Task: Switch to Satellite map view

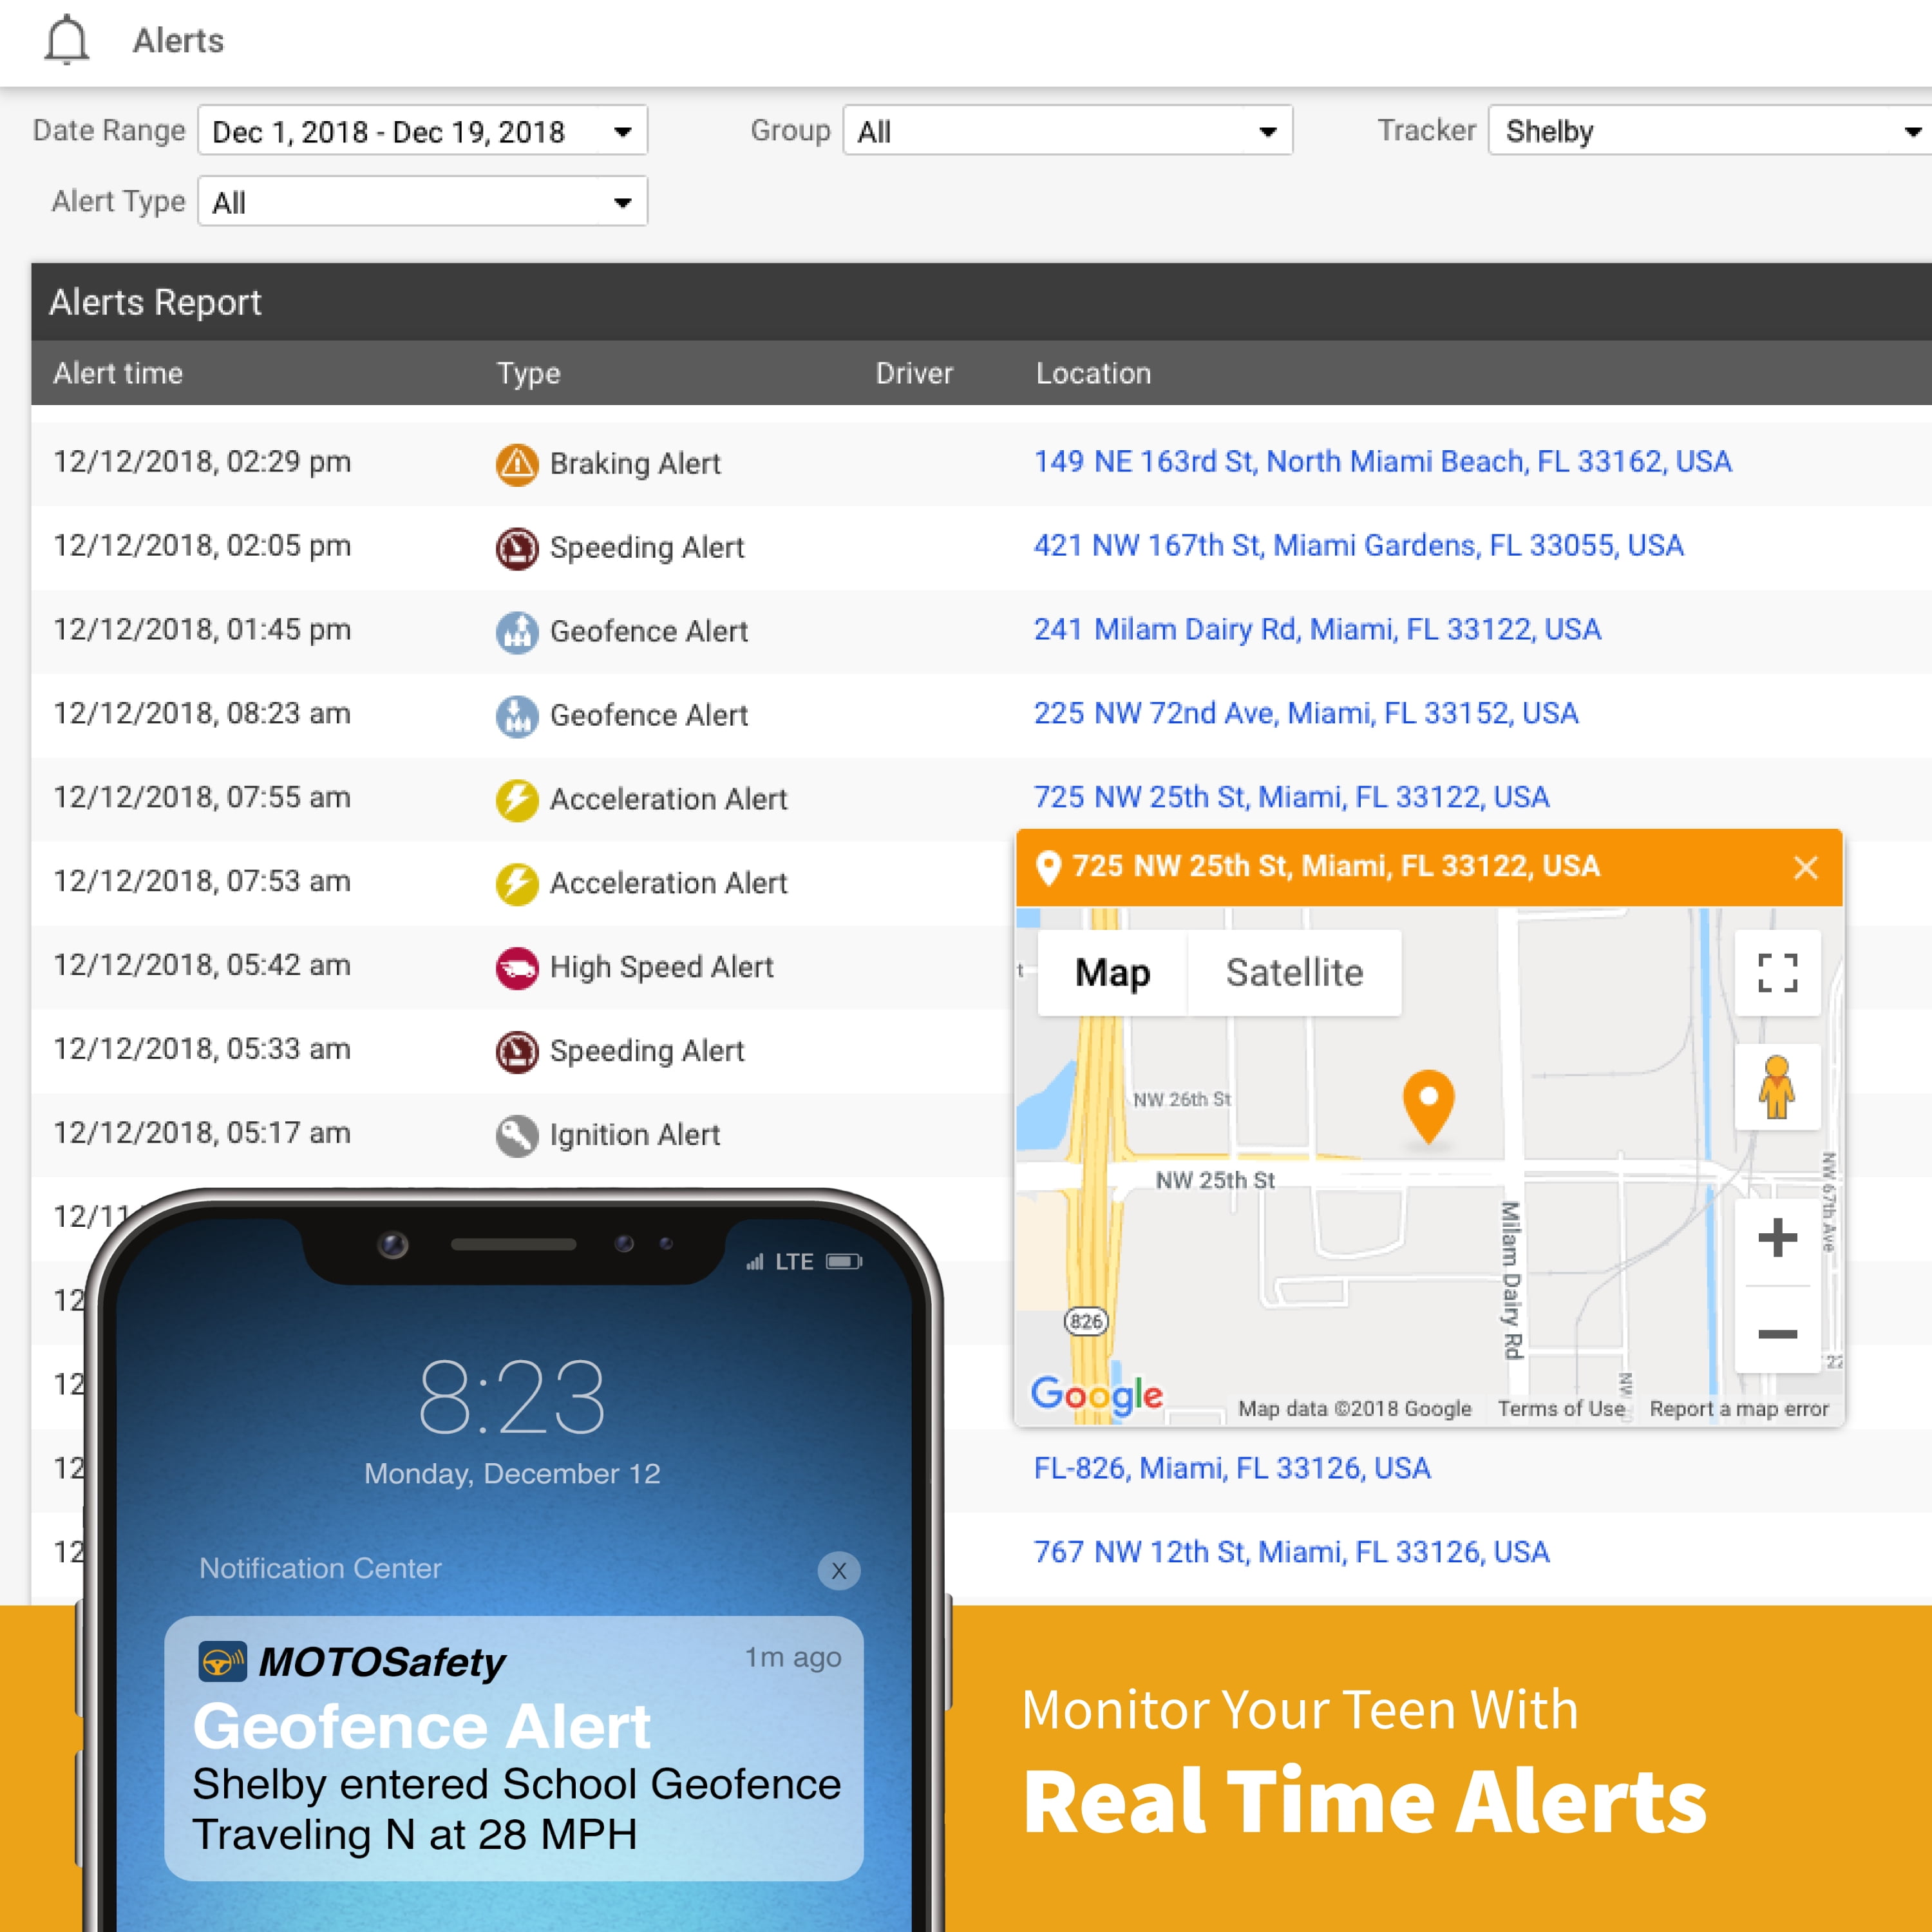Action: pyautogui.click(x=1294, y=972)
